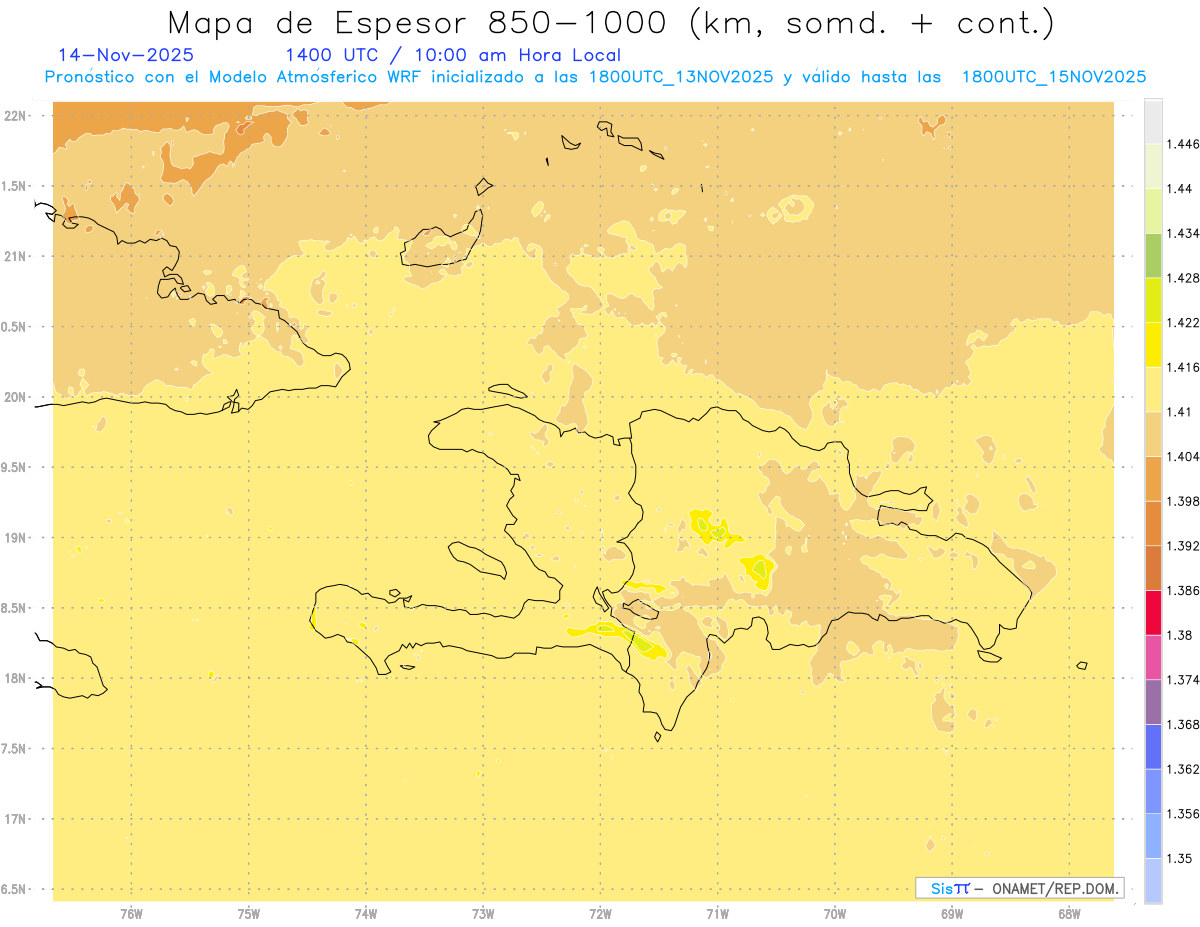
Task: Click the '74W' longitude label
Action: [366, 914]
